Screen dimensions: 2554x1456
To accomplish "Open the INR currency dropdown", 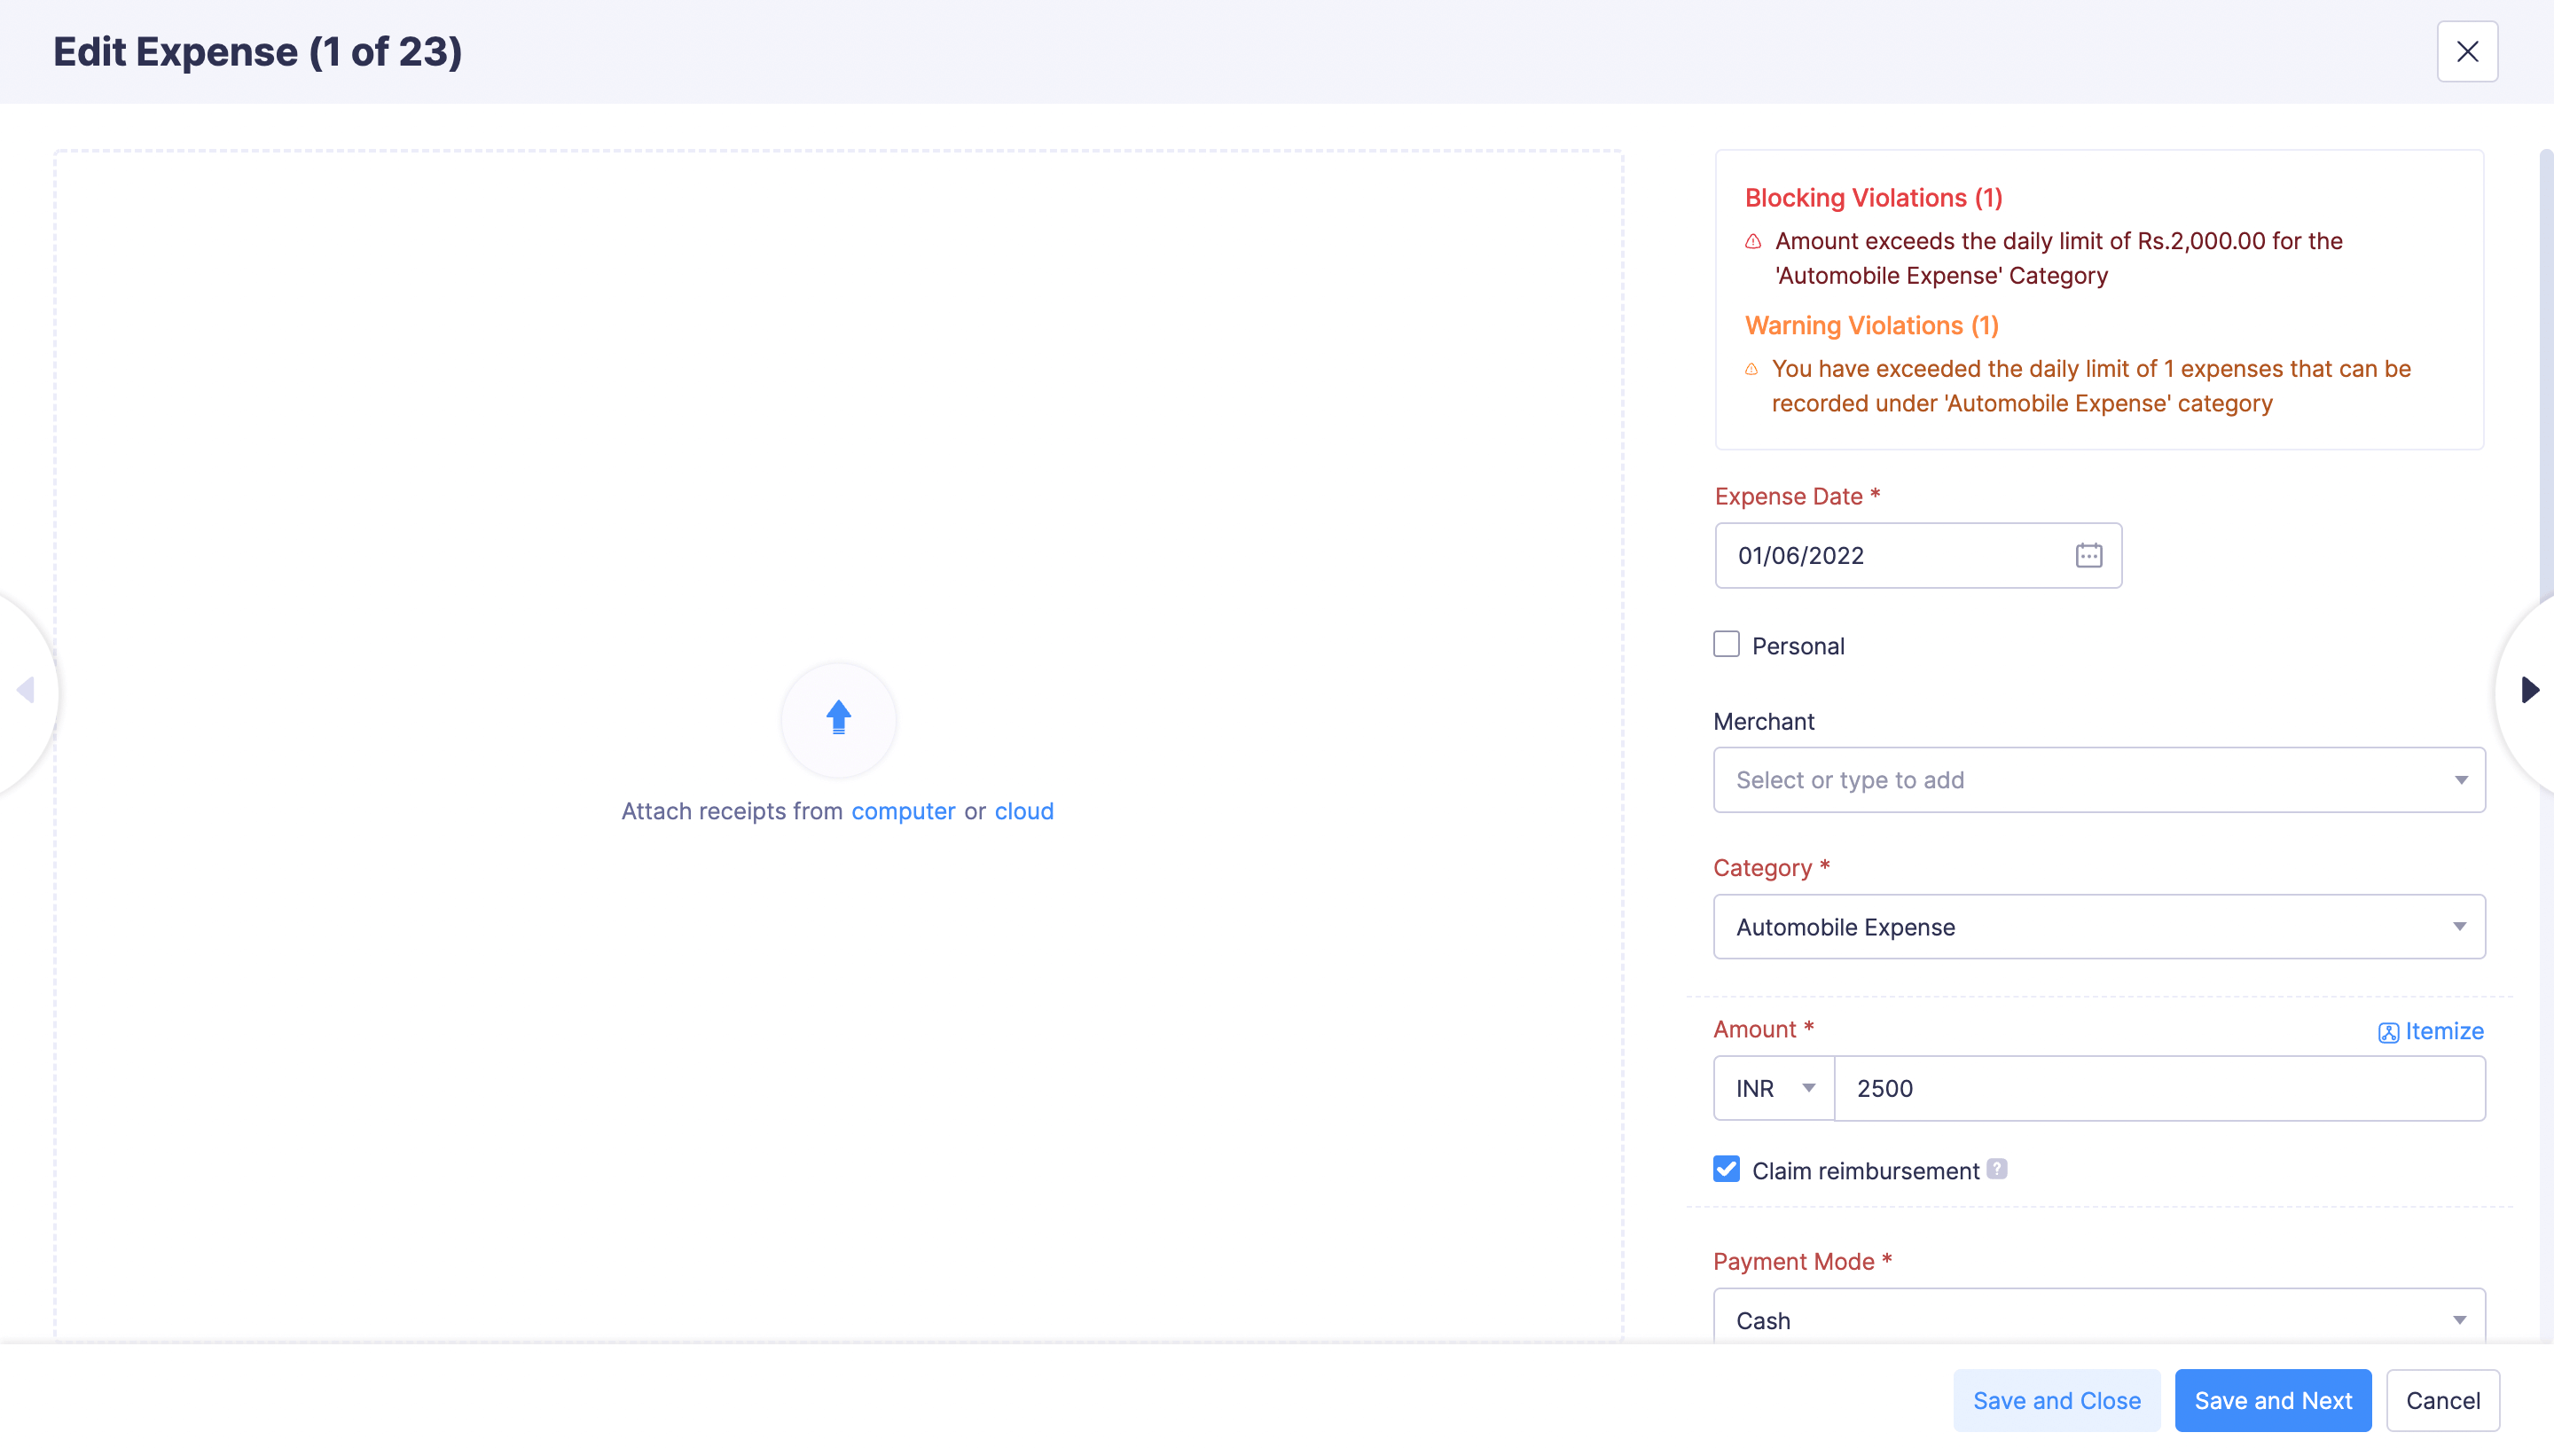I will pyautogui.click(x=1774, y=1088).
